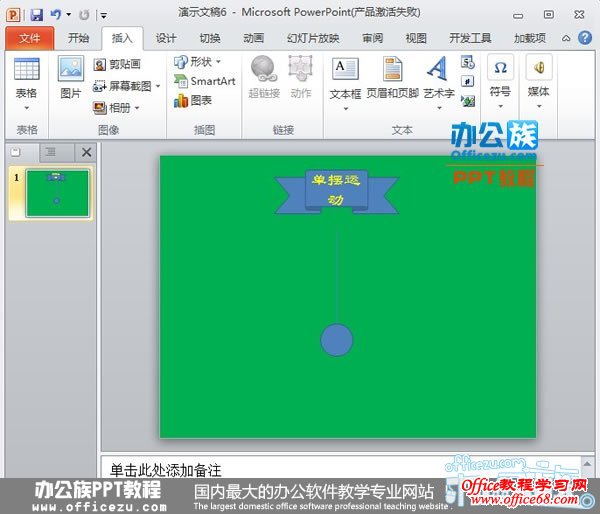Image resolution: width=600 pixels, height=514 pixels.
Task: Open Header and Footer (页眉和页脚)
Action: (392, 70)
